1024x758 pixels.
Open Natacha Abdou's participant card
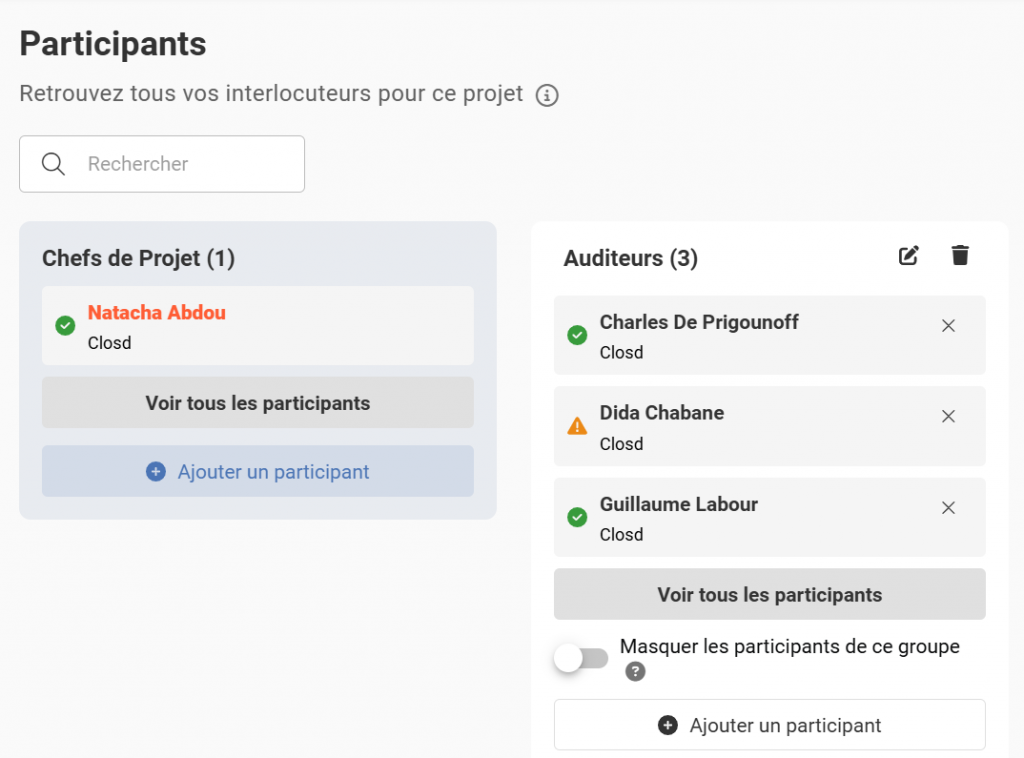(257, 326)
